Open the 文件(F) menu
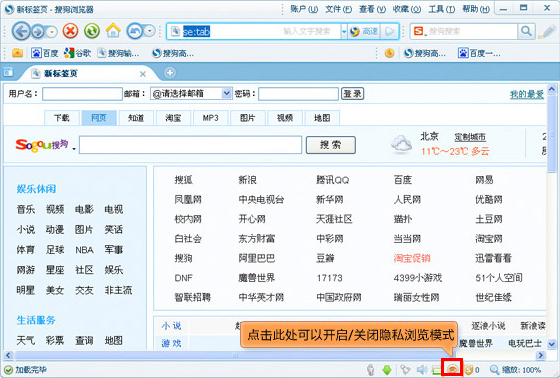 (338, 9)
